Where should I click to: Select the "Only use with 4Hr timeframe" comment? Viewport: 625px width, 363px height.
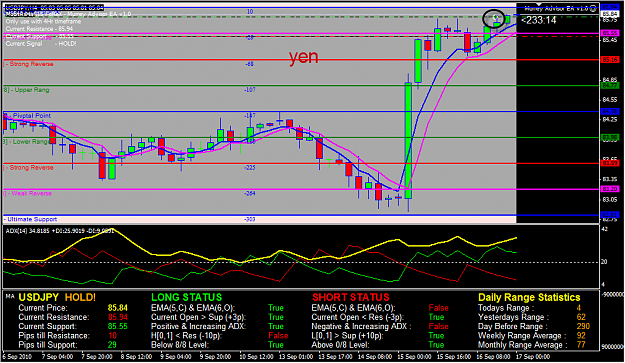(43, 22)
